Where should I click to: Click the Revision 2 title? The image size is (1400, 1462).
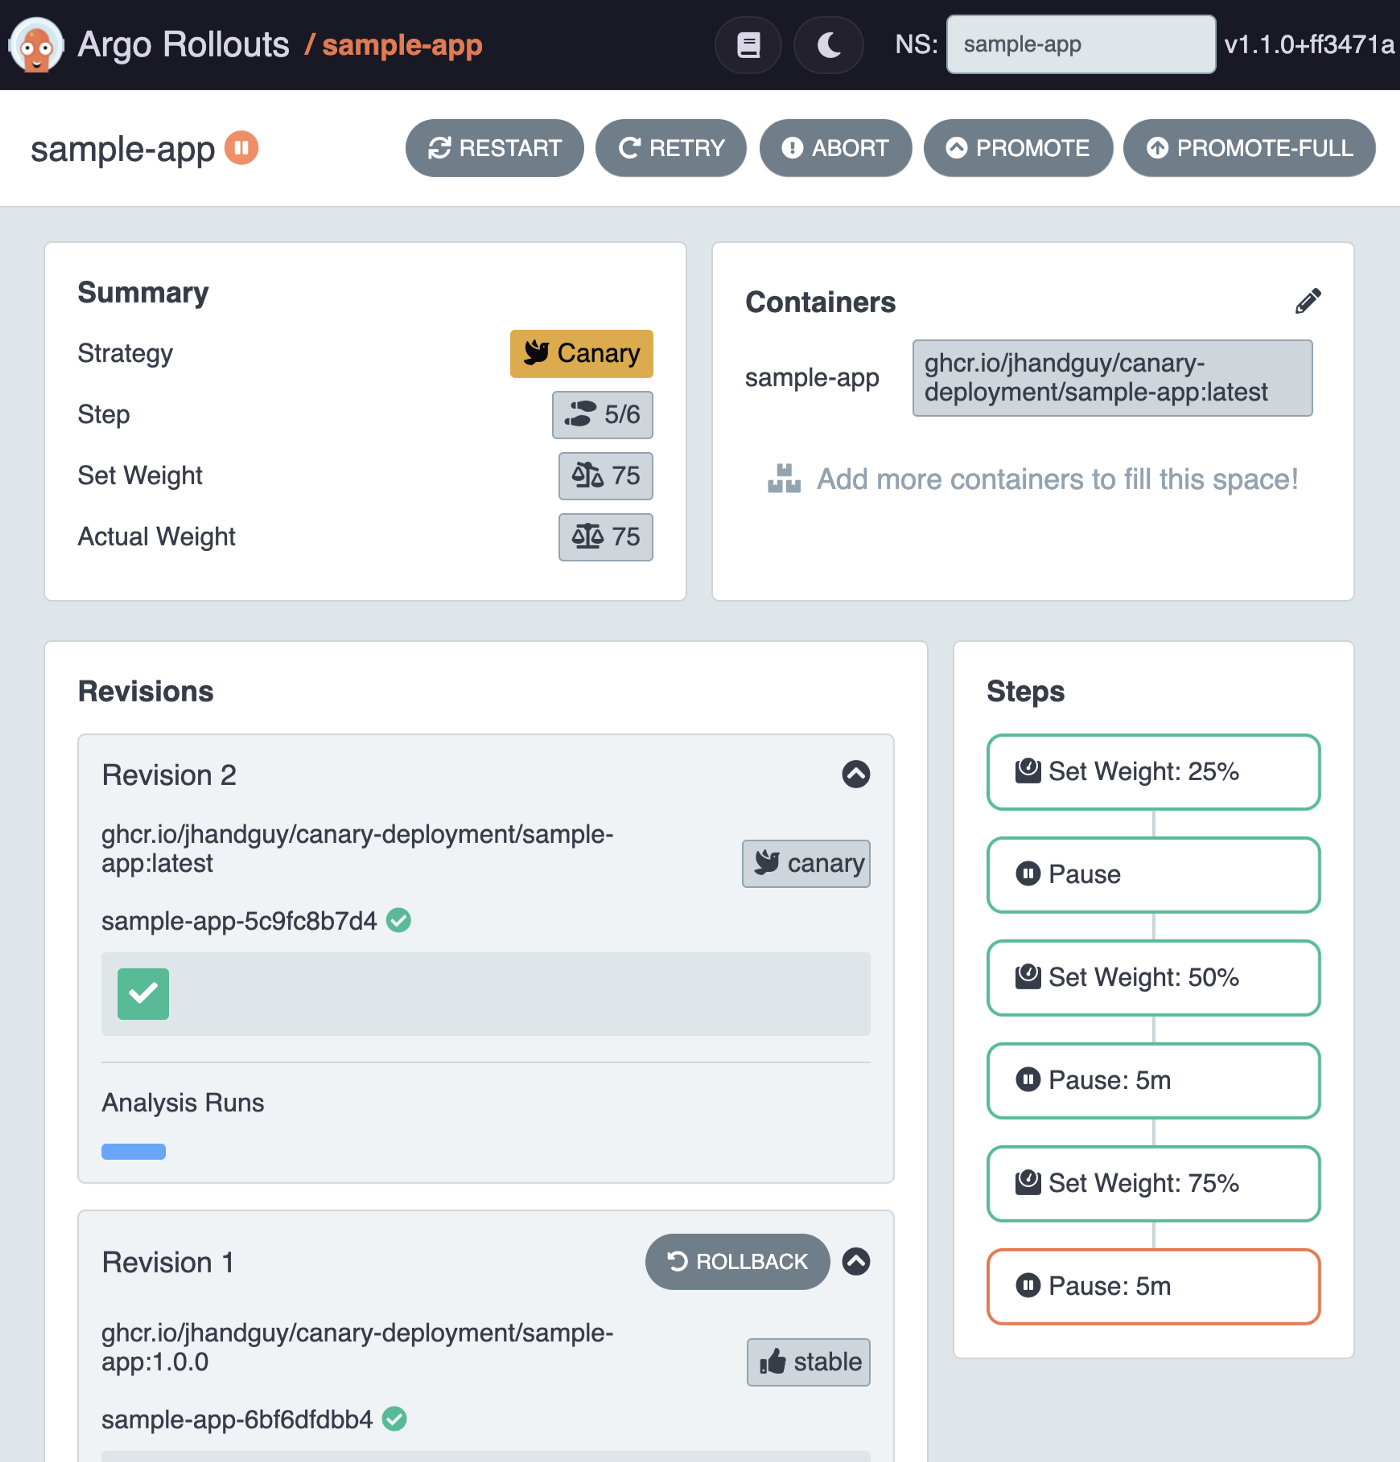click(169, 775)
